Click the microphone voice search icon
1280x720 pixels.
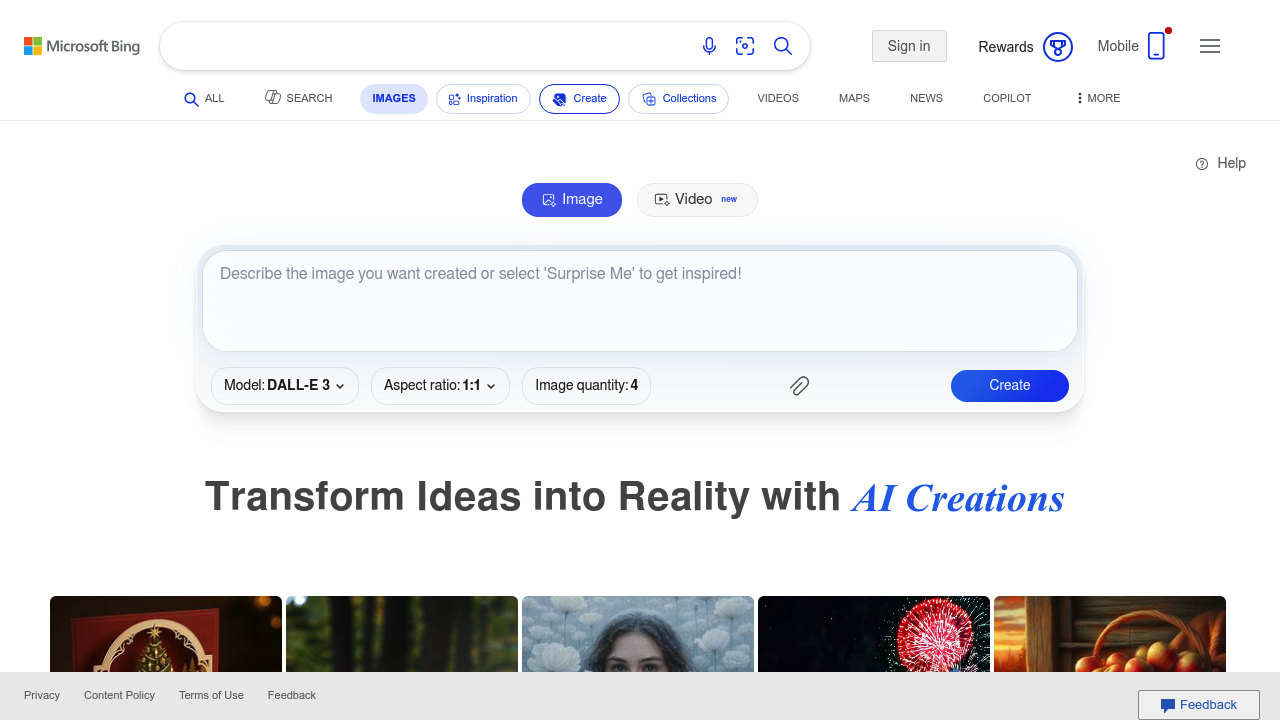(x=709, y=46)
